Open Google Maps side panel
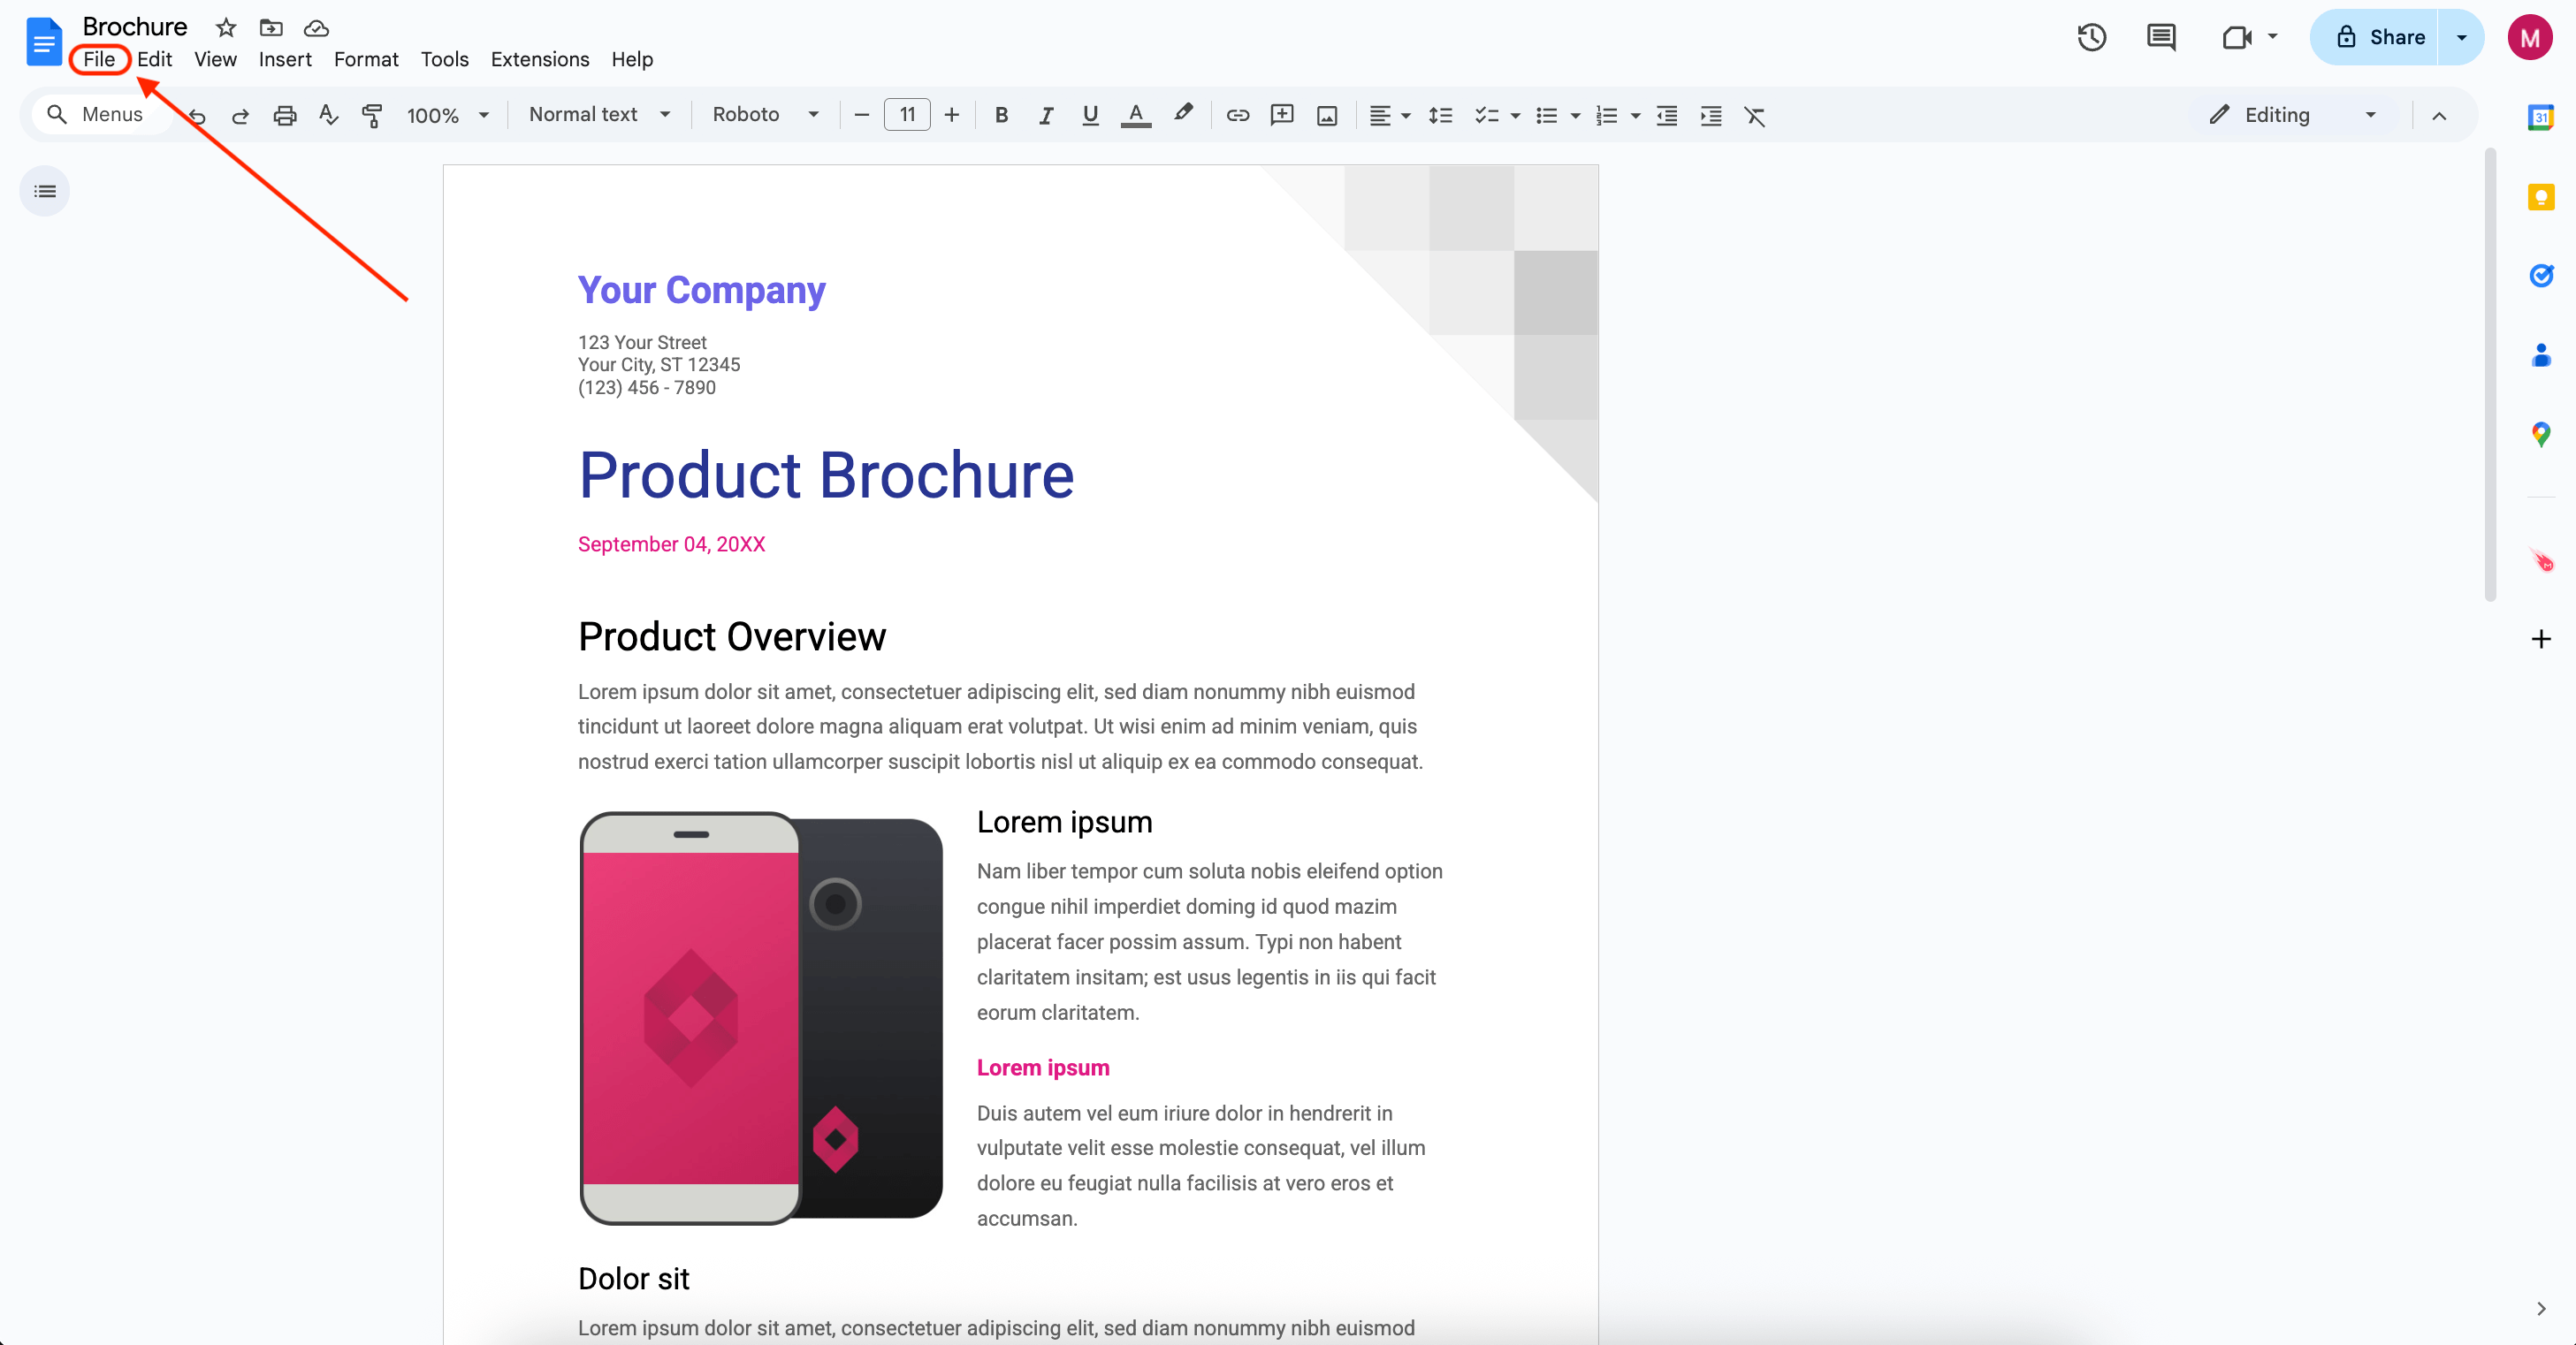This screenshot has width=2576, height=1345. click(x=2540, y=434)
